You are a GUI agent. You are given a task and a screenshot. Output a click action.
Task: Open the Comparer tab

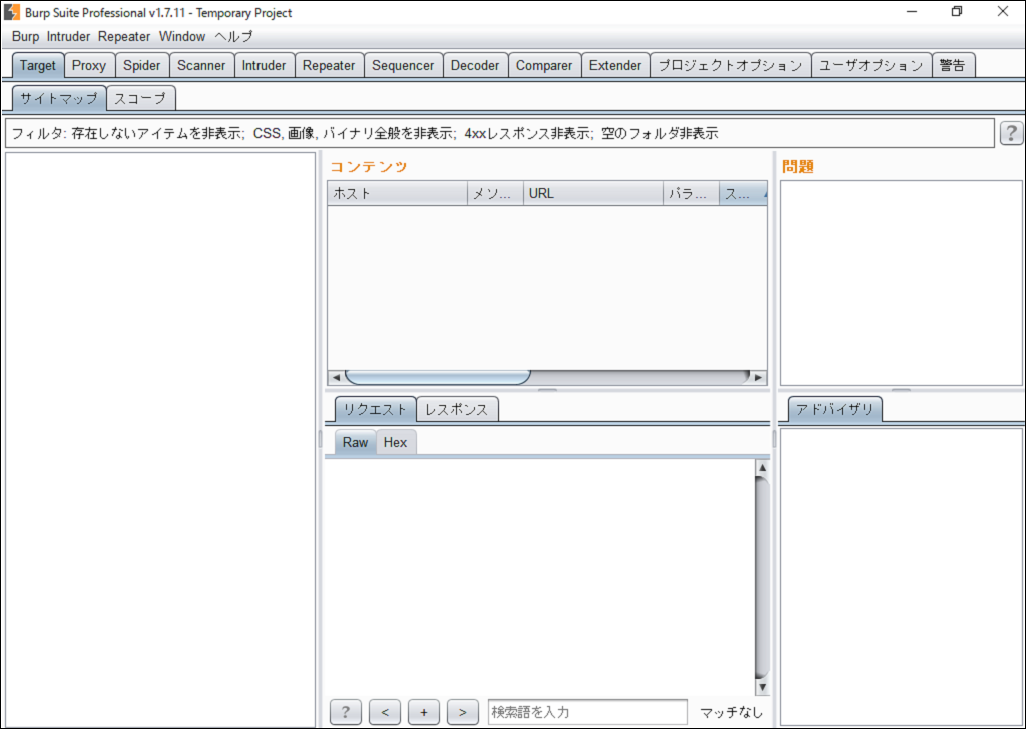[544, 65]
